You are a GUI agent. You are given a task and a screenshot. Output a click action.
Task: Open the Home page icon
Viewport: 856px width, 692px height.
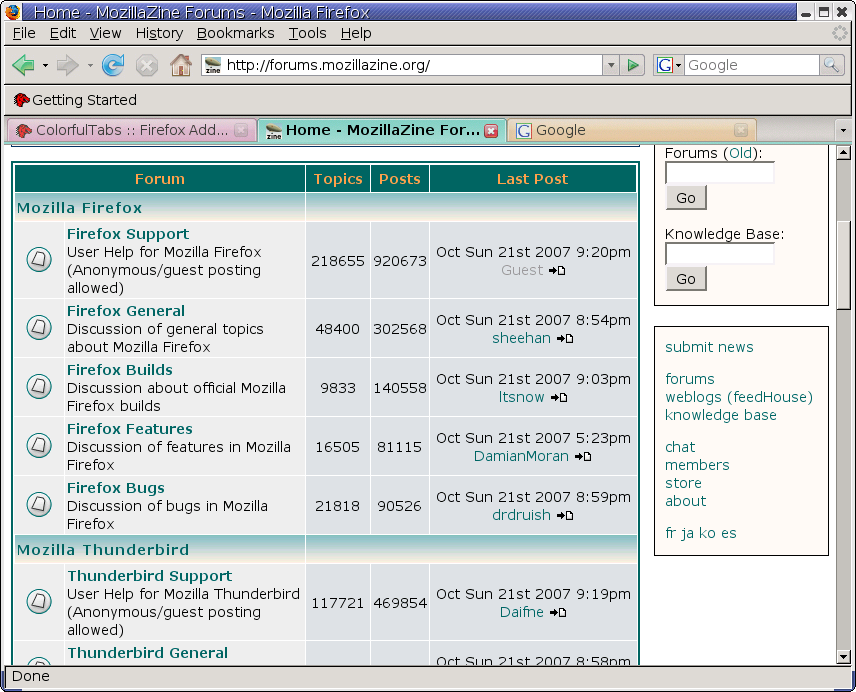point(181,65)
